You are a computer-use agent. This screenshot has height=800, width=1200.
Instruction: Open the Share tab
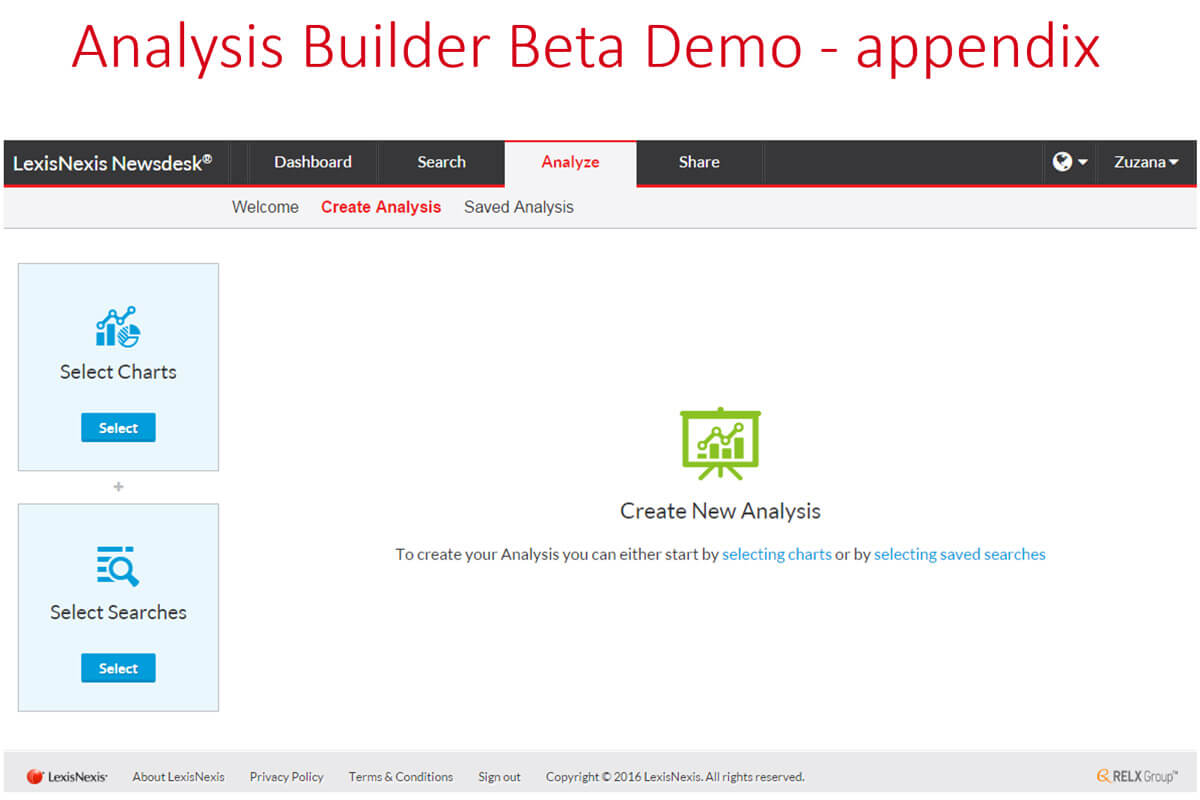coord(699,162)
